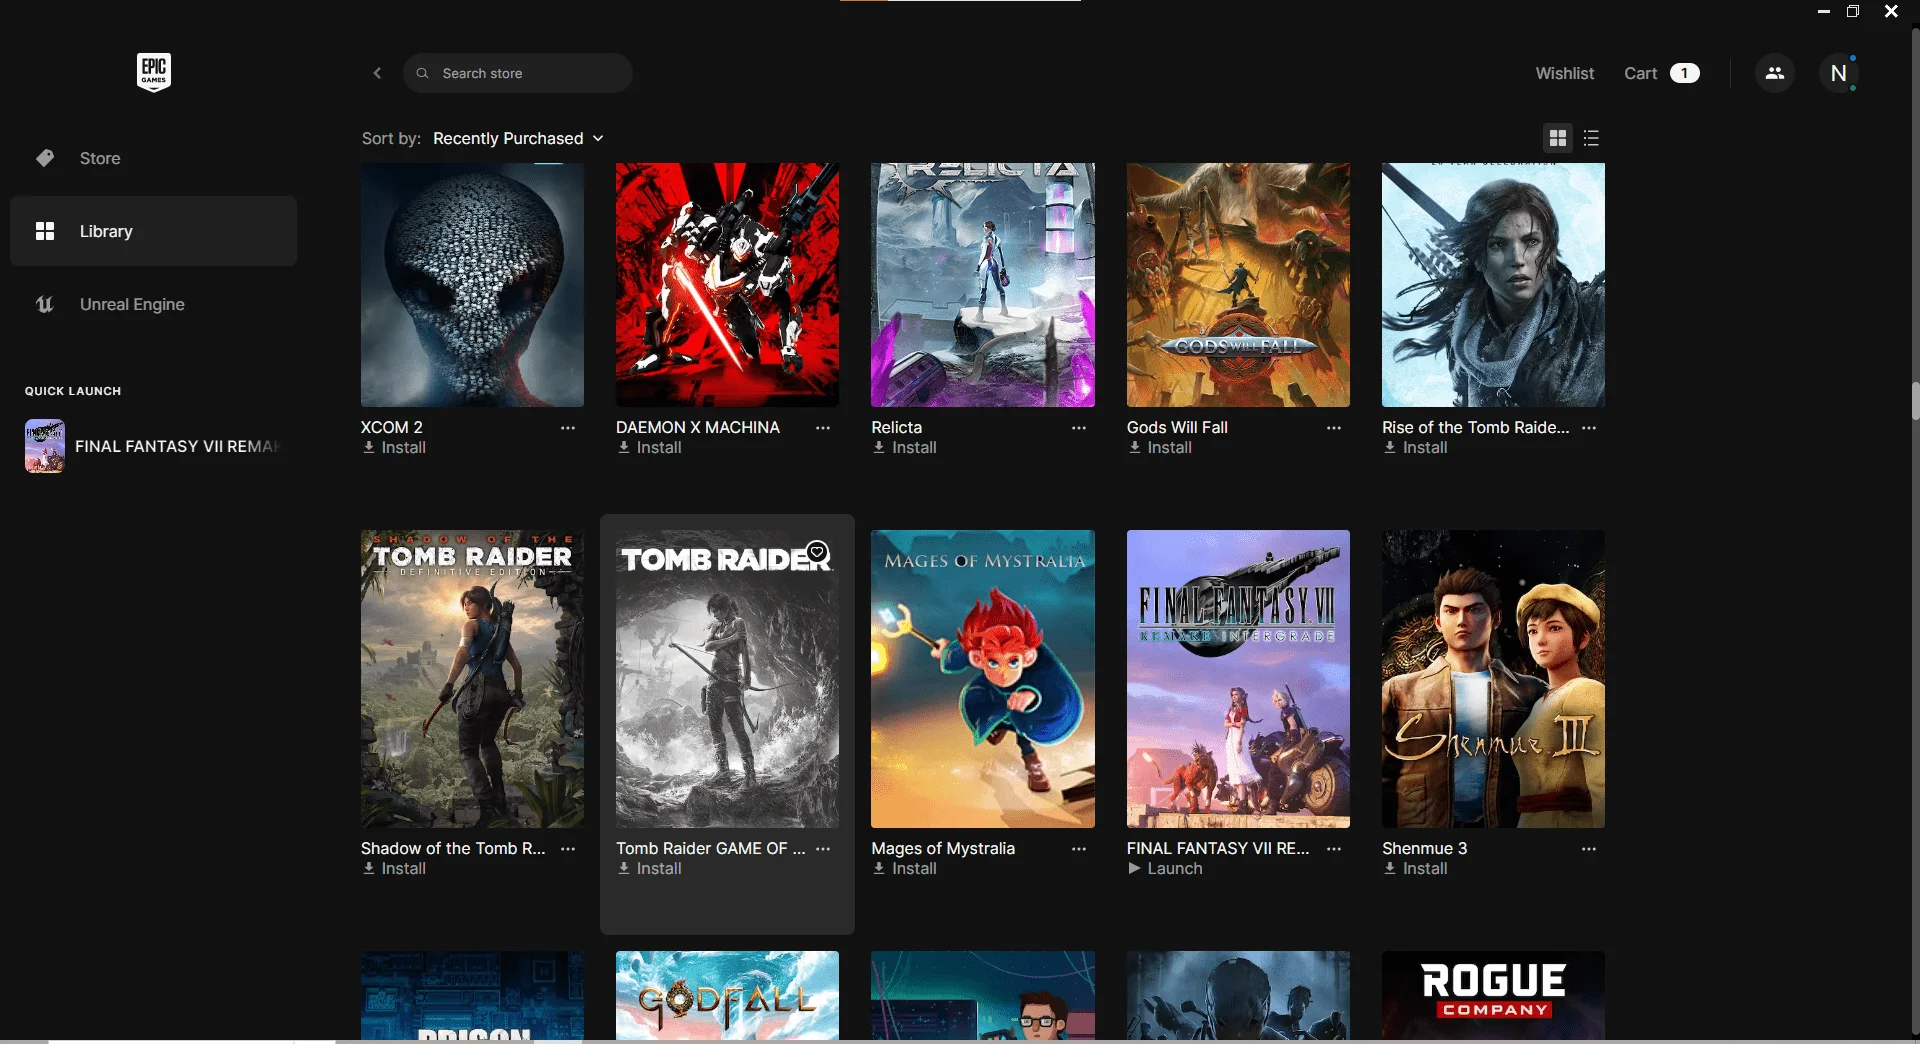The image size is (1920, 1044).
Task: Go back using the back arrow
Action: (x=377, y=73)
